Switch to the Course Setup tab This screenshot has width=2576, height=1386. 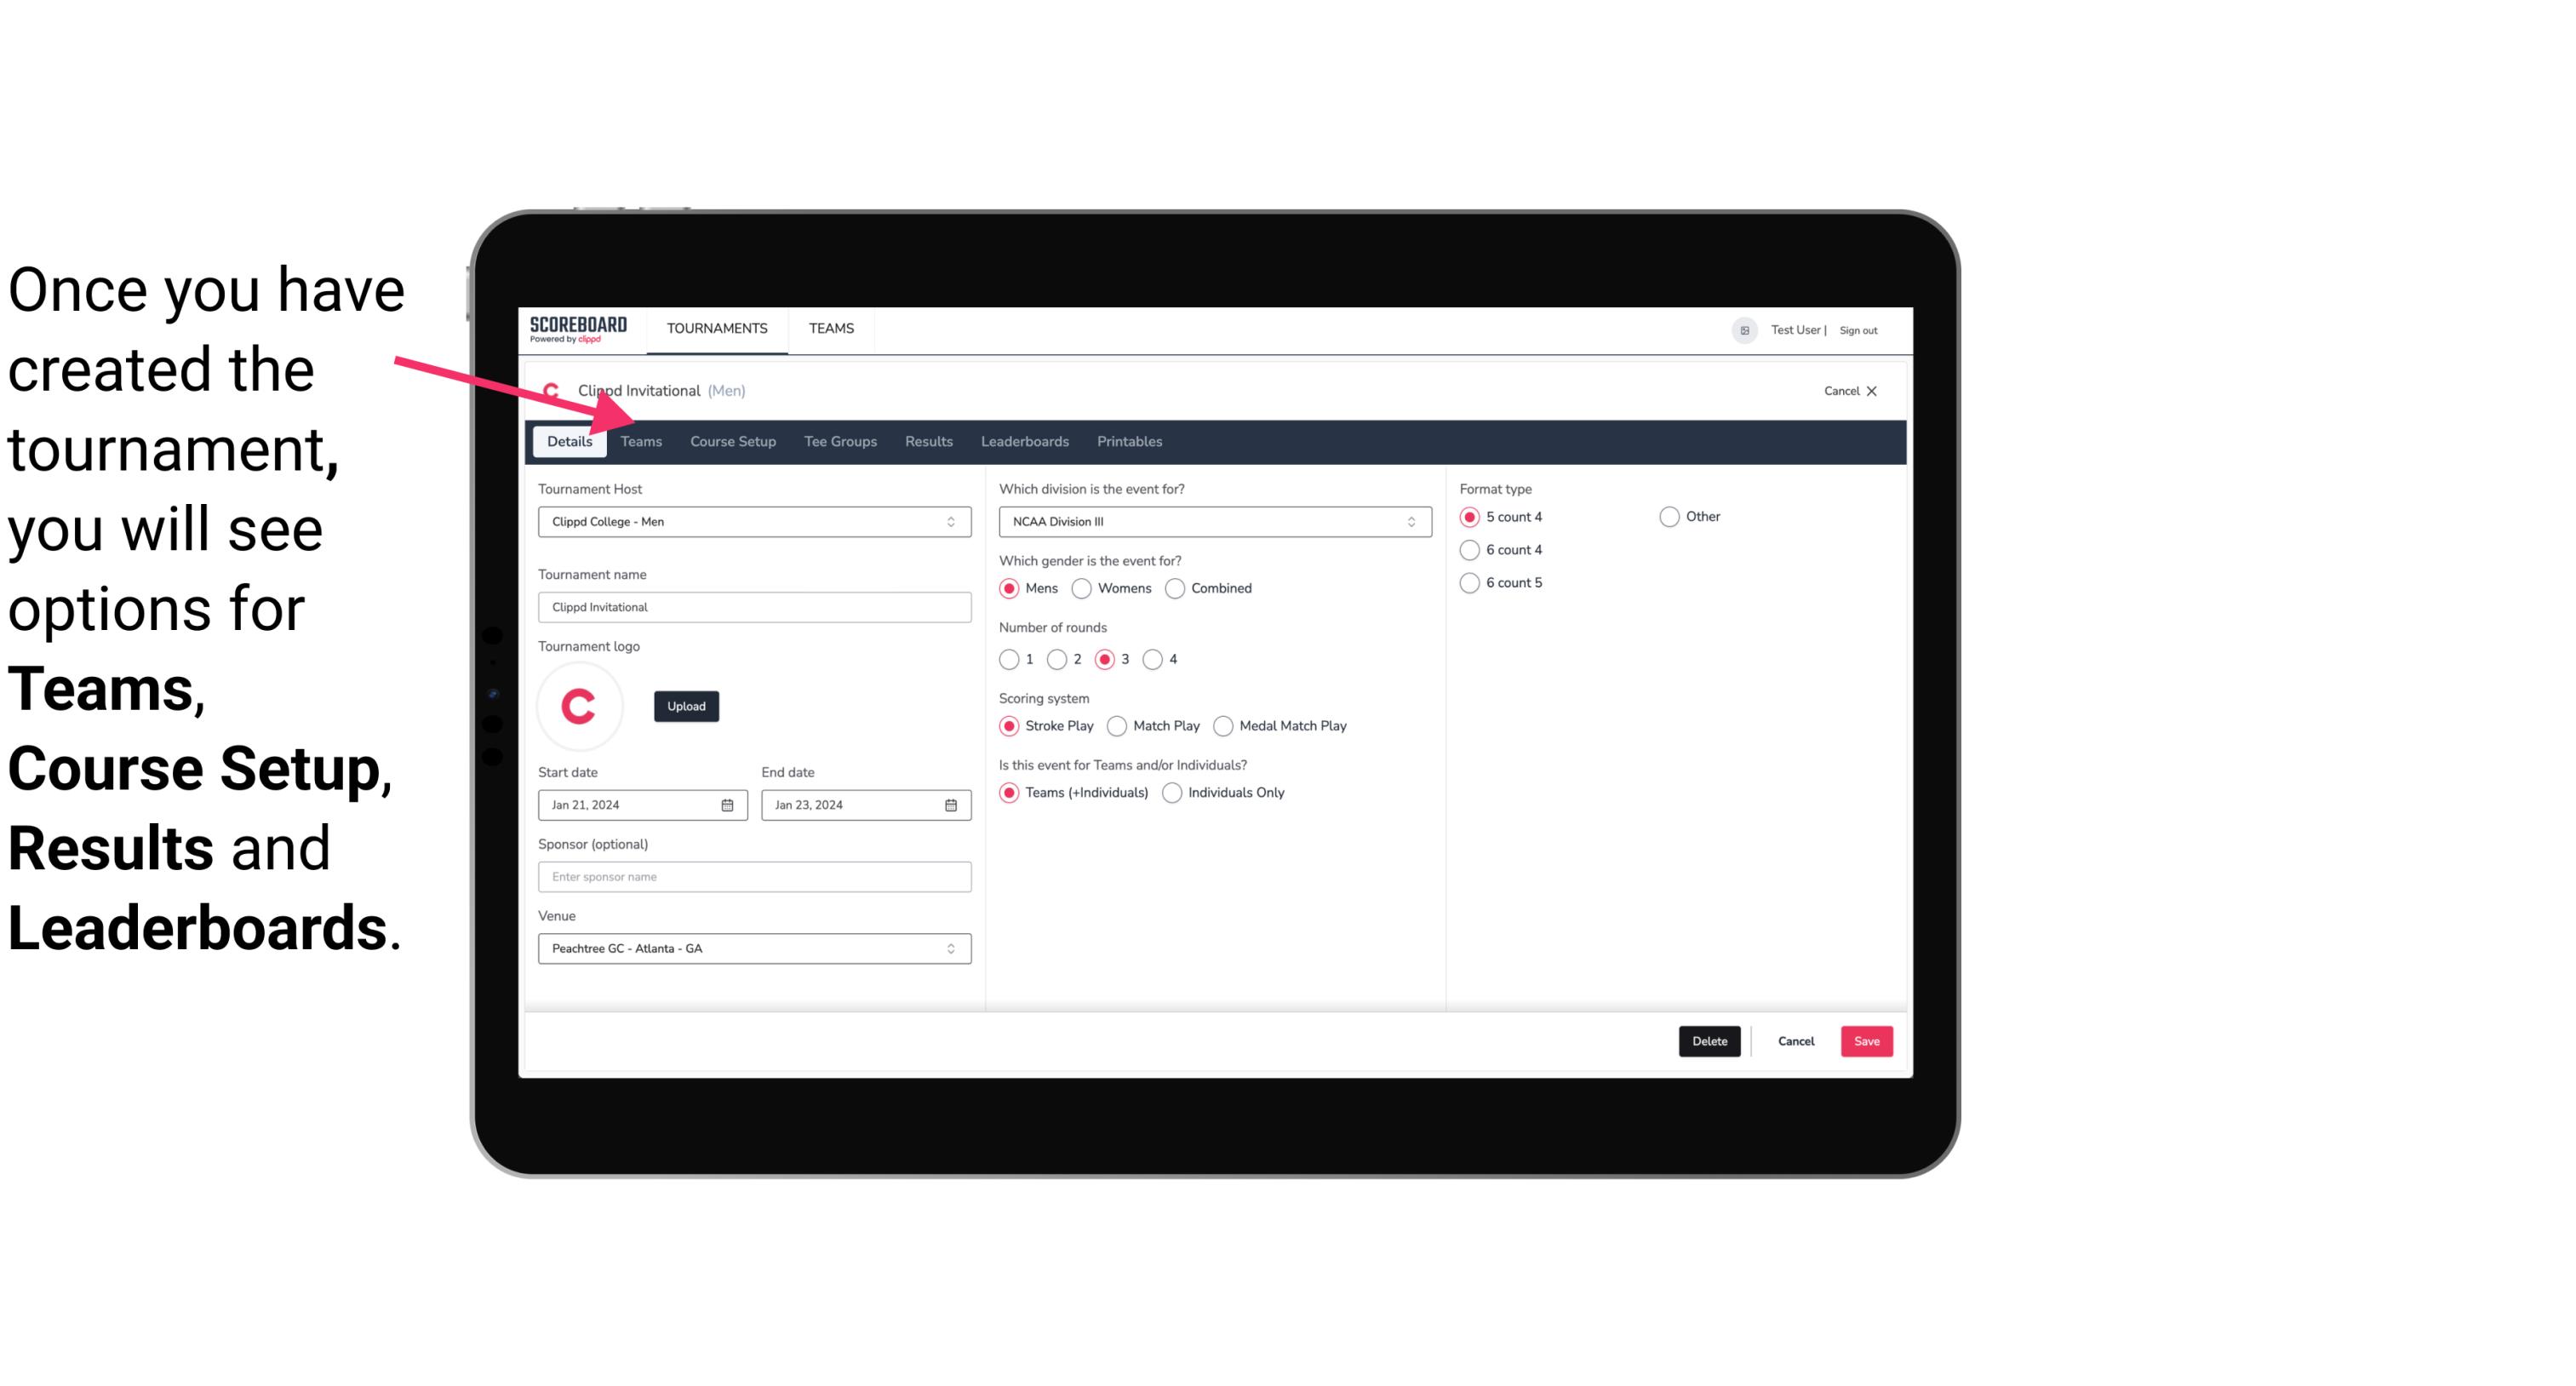point(730,440)
